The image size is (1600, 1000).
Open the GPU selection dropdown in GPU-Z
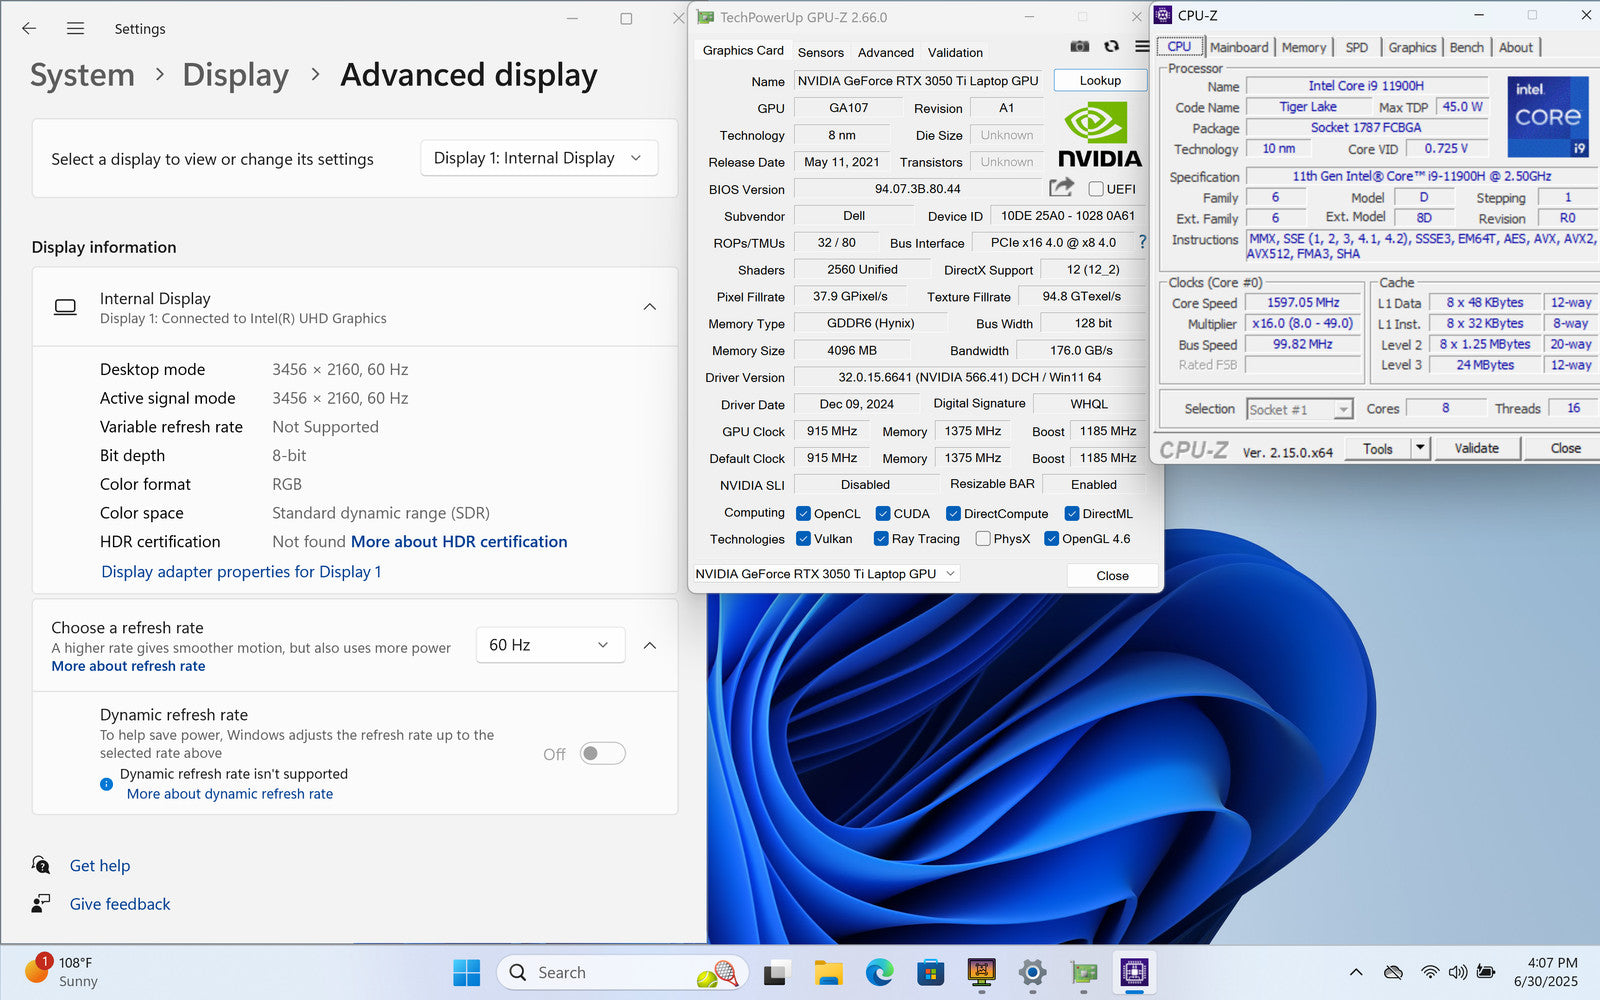pos(826,574)
